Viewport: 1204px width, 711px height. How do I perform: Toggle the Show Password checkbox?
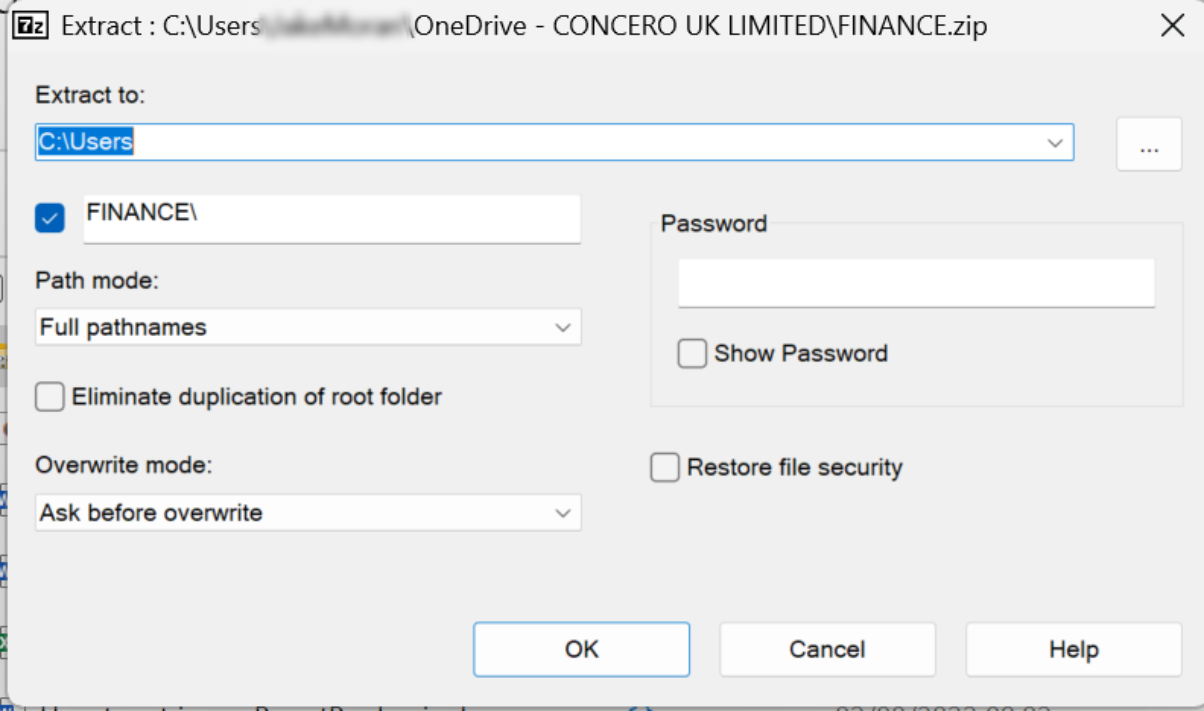pyautogui.click(x=692, y=354)
